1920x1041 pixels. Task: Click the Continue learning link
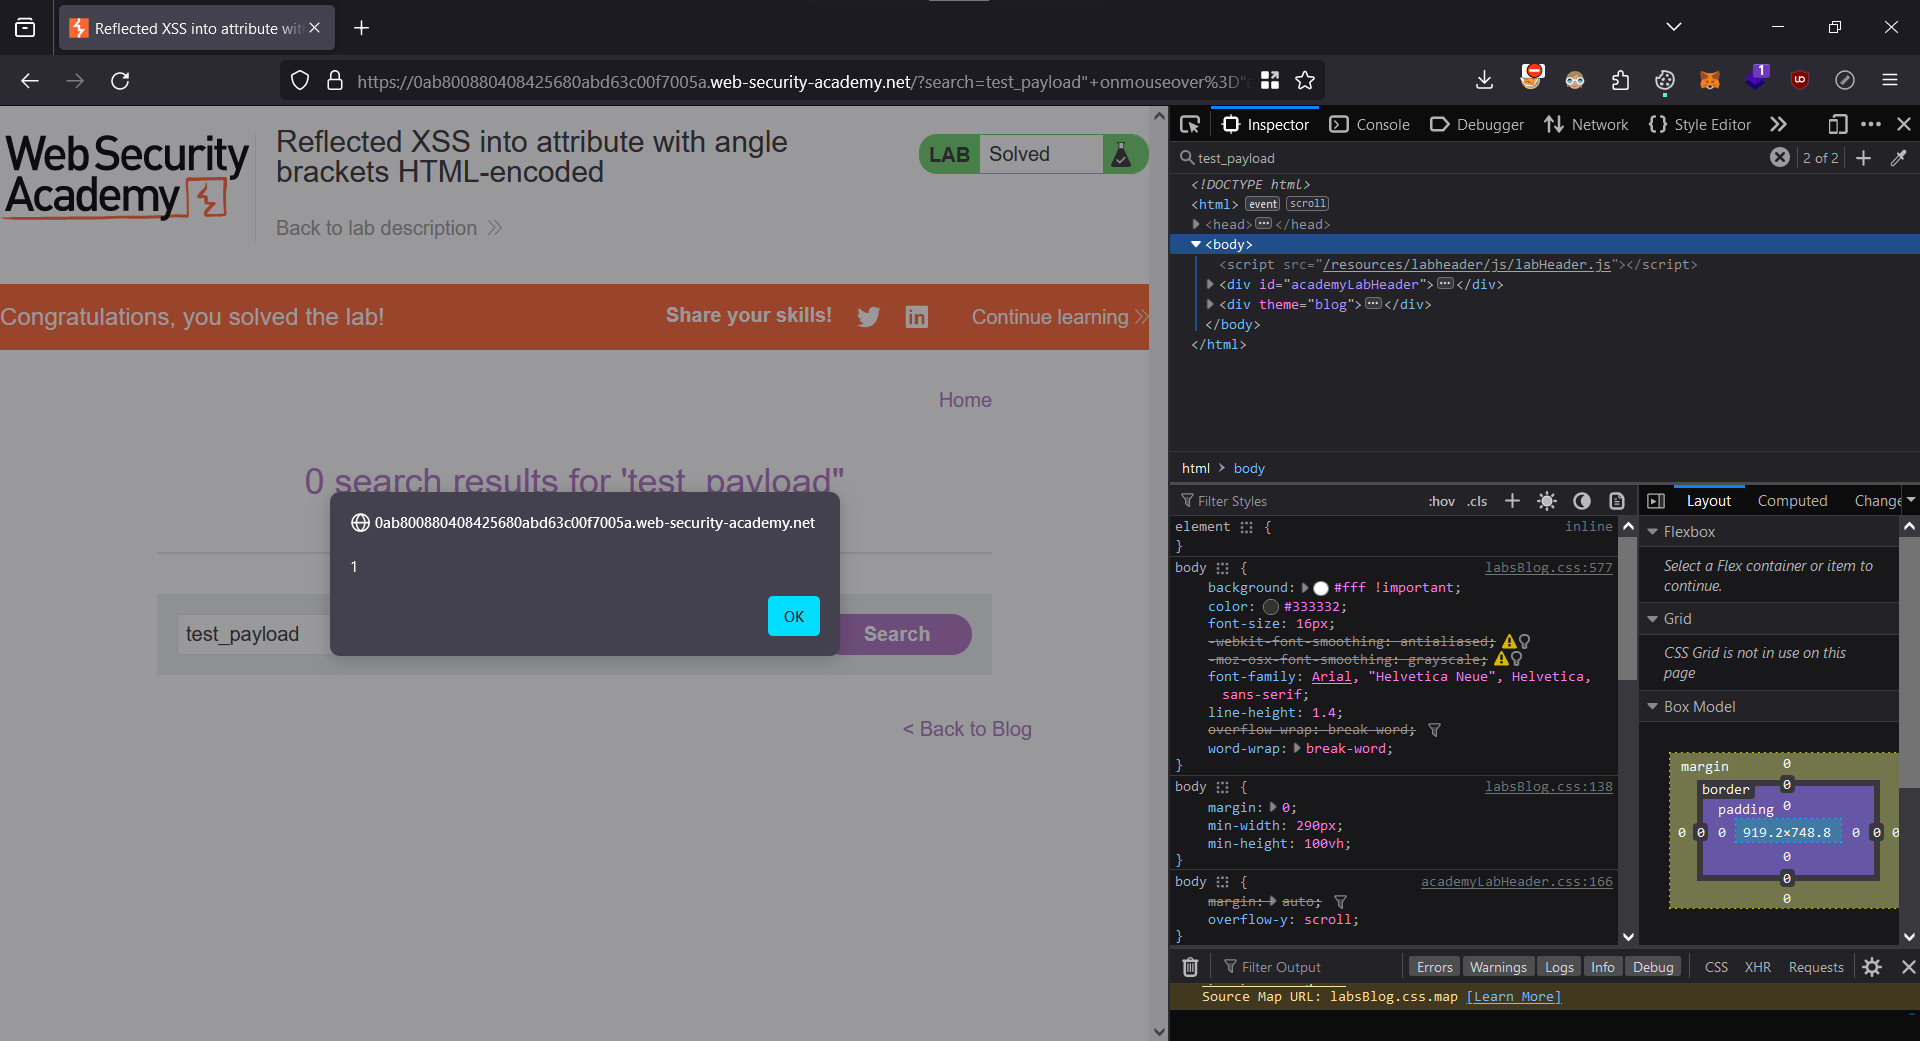click(1059, 317)
